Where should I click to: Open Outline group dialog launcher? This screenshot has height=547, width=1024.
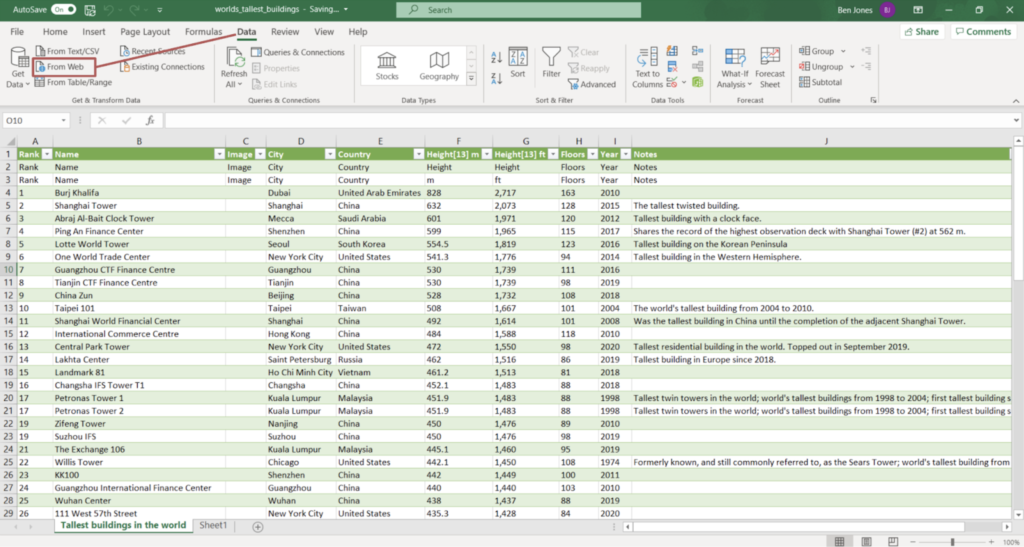coord(873,101)
